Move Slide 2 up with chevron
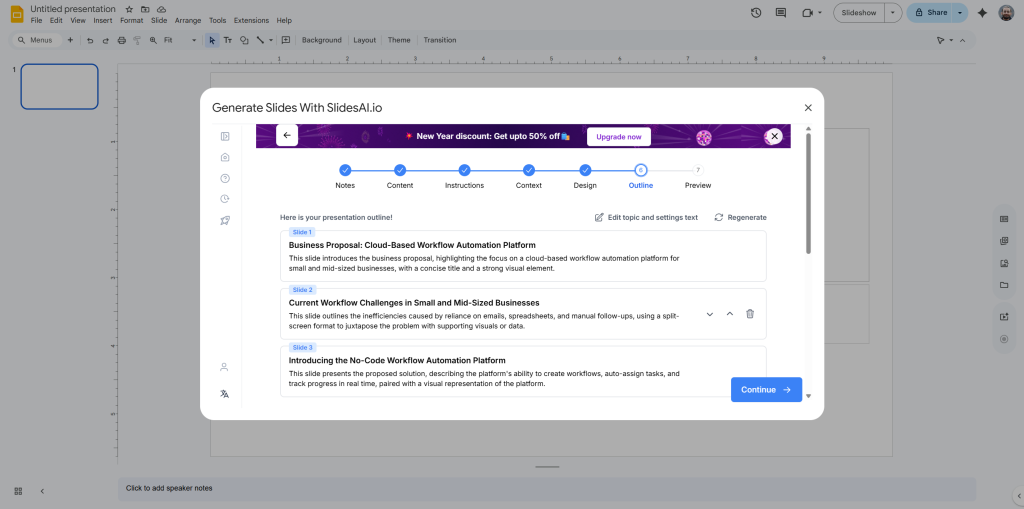This screenshot has height=509, width=1024. pyautogui.click(x=730, y=314)
